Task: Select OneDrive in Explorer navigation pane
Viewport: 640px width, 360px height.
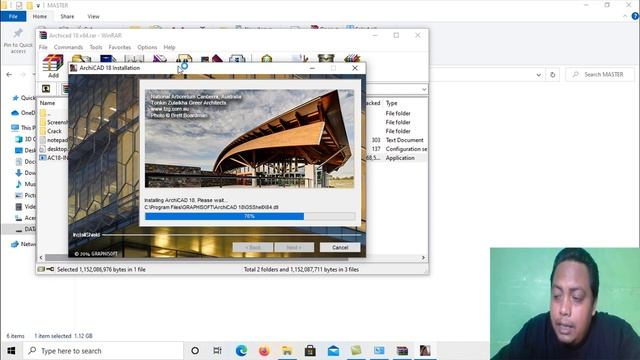Action: click(24, 113)
